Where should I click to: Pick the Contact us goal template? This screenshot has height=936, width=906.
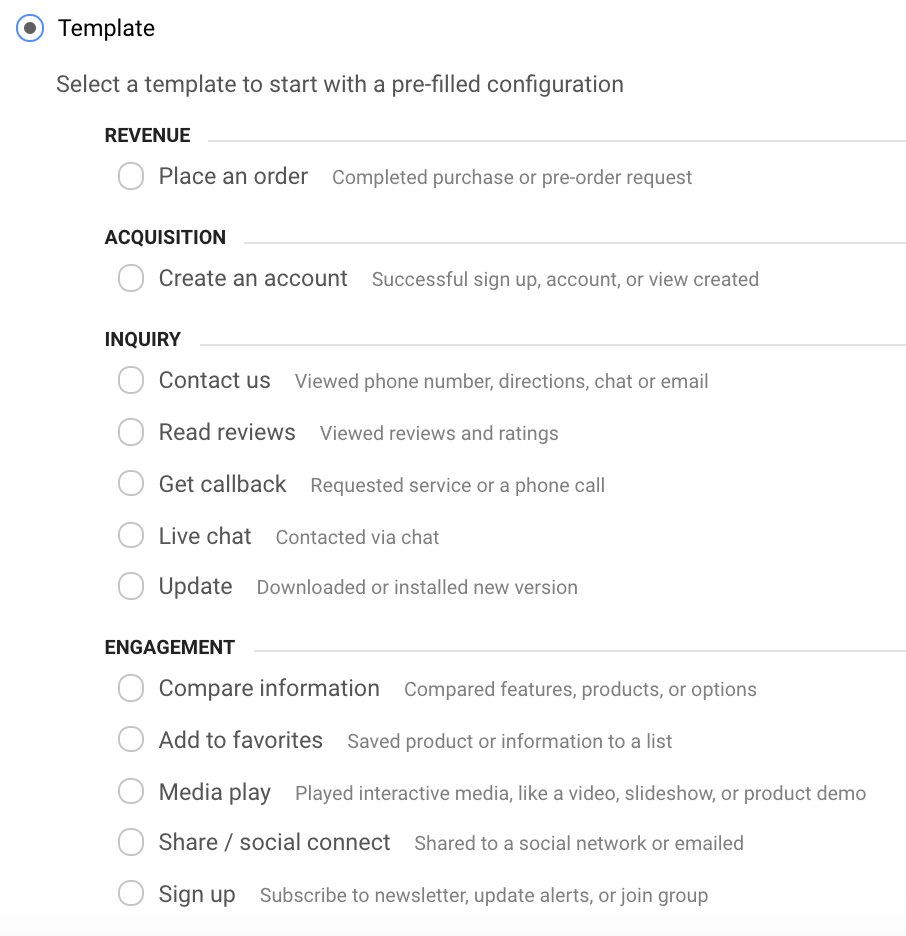coord(131,380)
